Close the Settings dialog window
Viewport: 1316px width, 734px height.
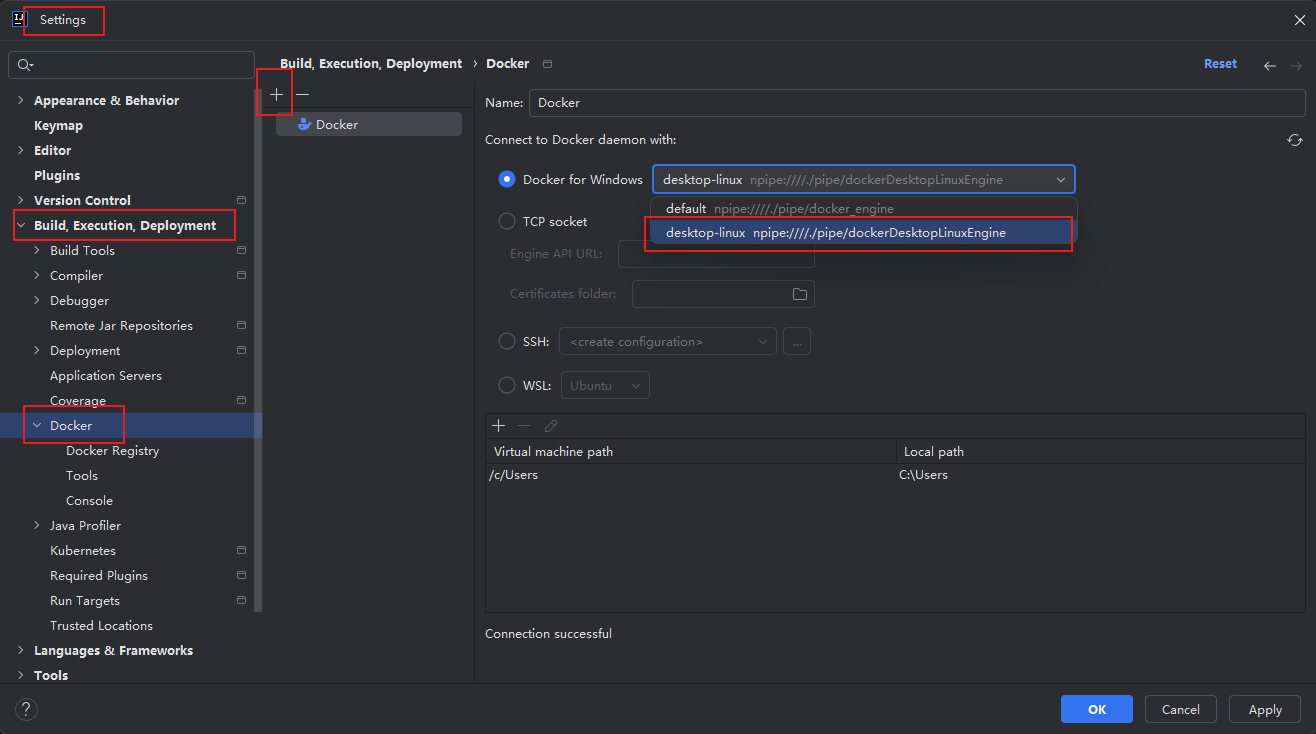pos(1298,19)
